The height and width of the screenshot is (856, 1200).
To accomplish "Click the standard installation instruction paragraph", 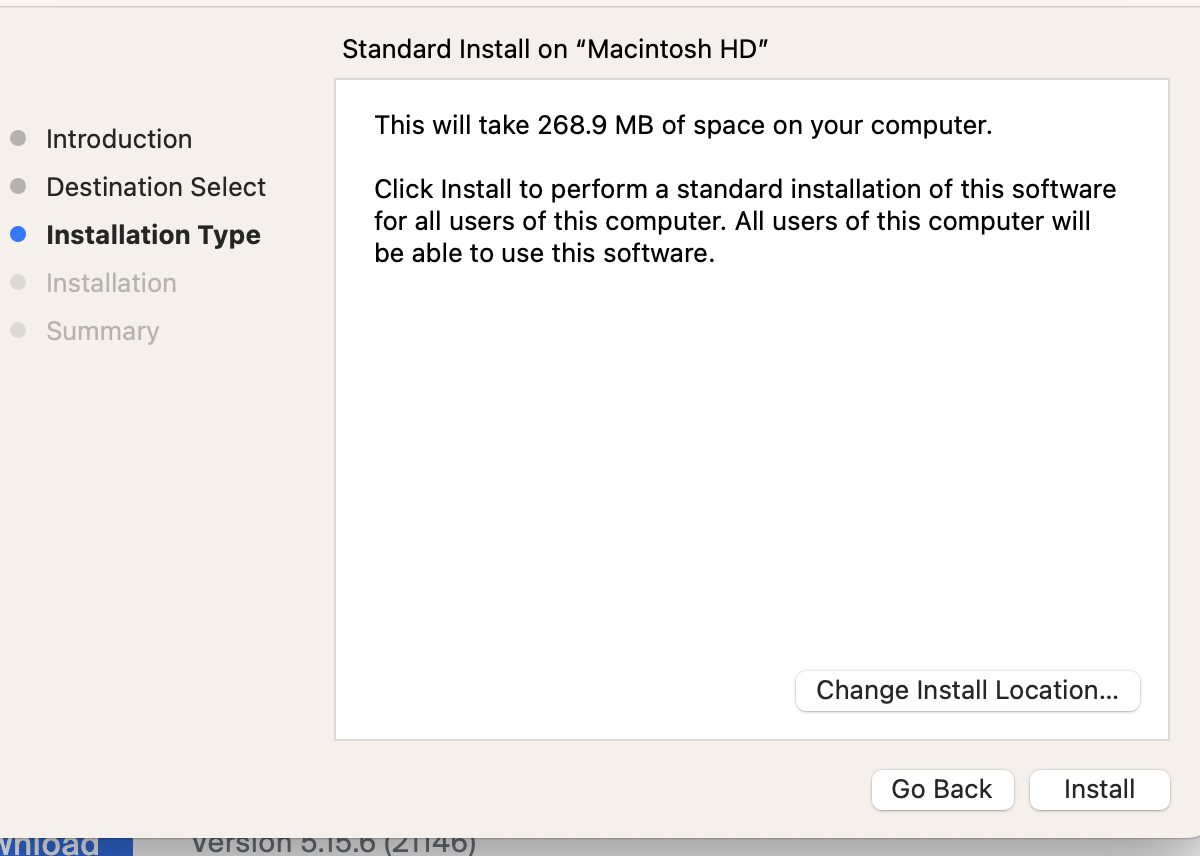I will 744,221.
